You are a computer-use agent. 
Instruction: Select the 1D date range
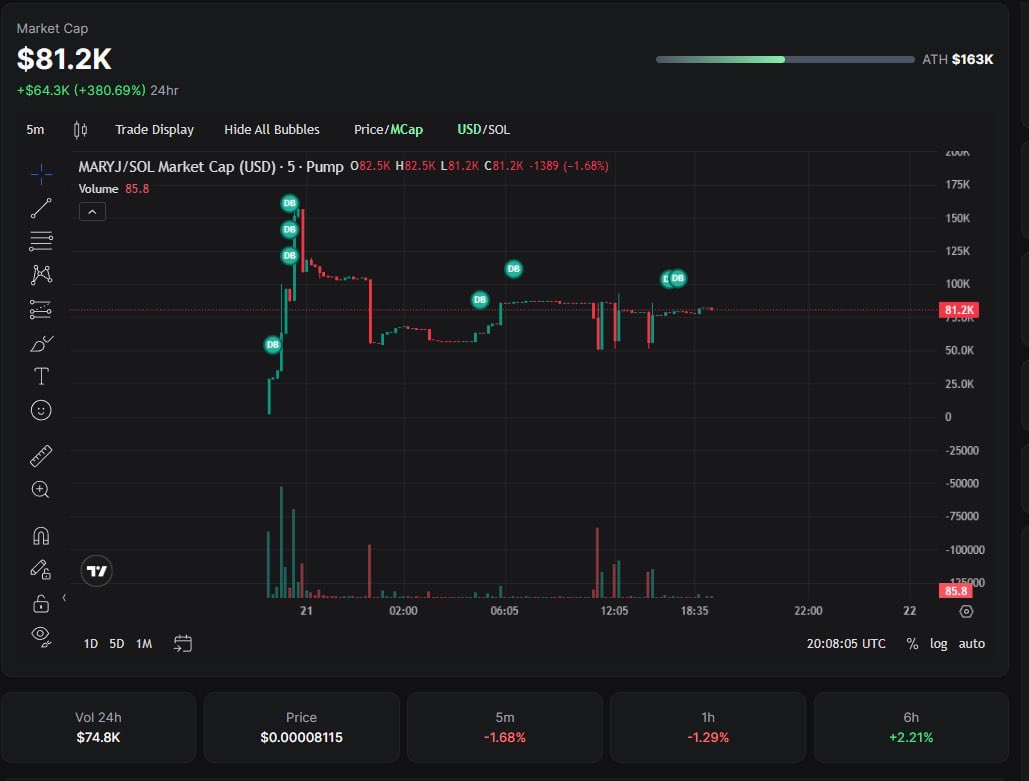click(x=90, y=644)
